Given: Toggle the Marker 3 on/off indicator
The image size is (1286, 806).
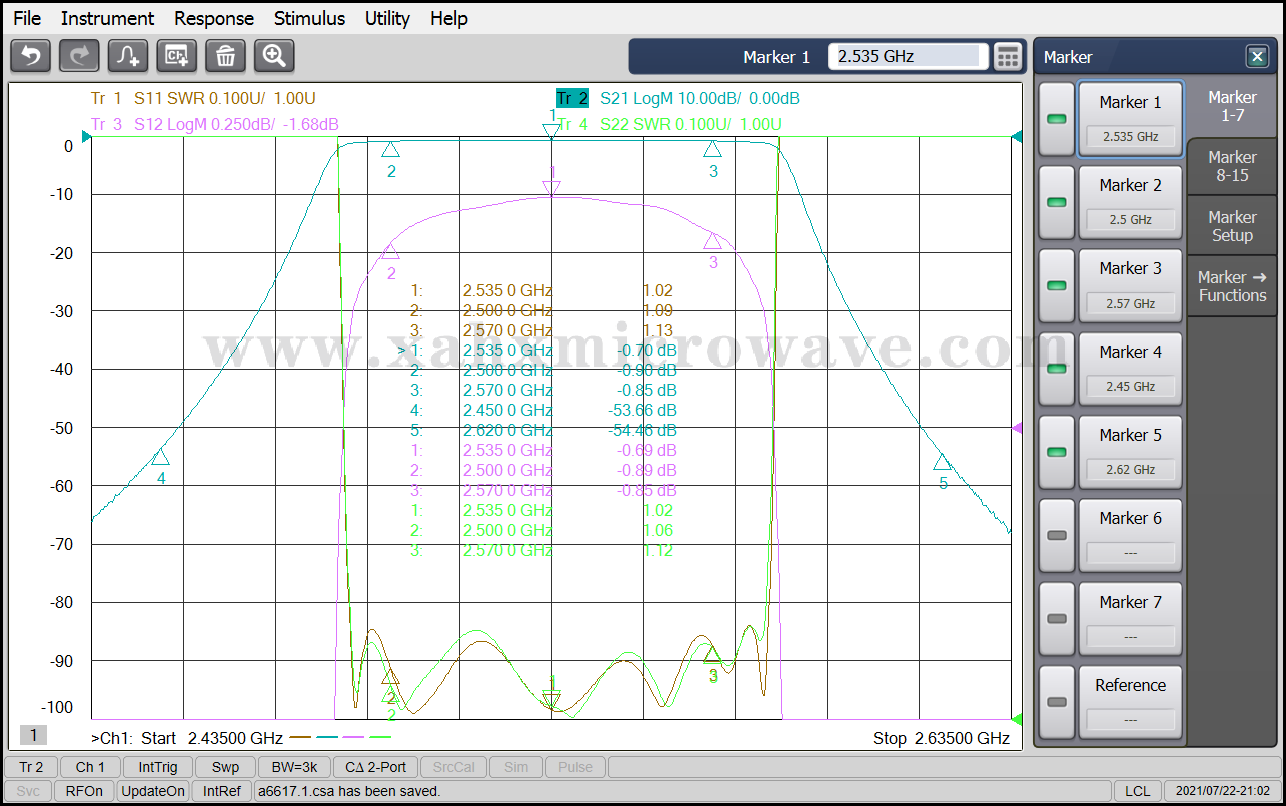Looking at the screenshot, I should [x=1056, y=285].
